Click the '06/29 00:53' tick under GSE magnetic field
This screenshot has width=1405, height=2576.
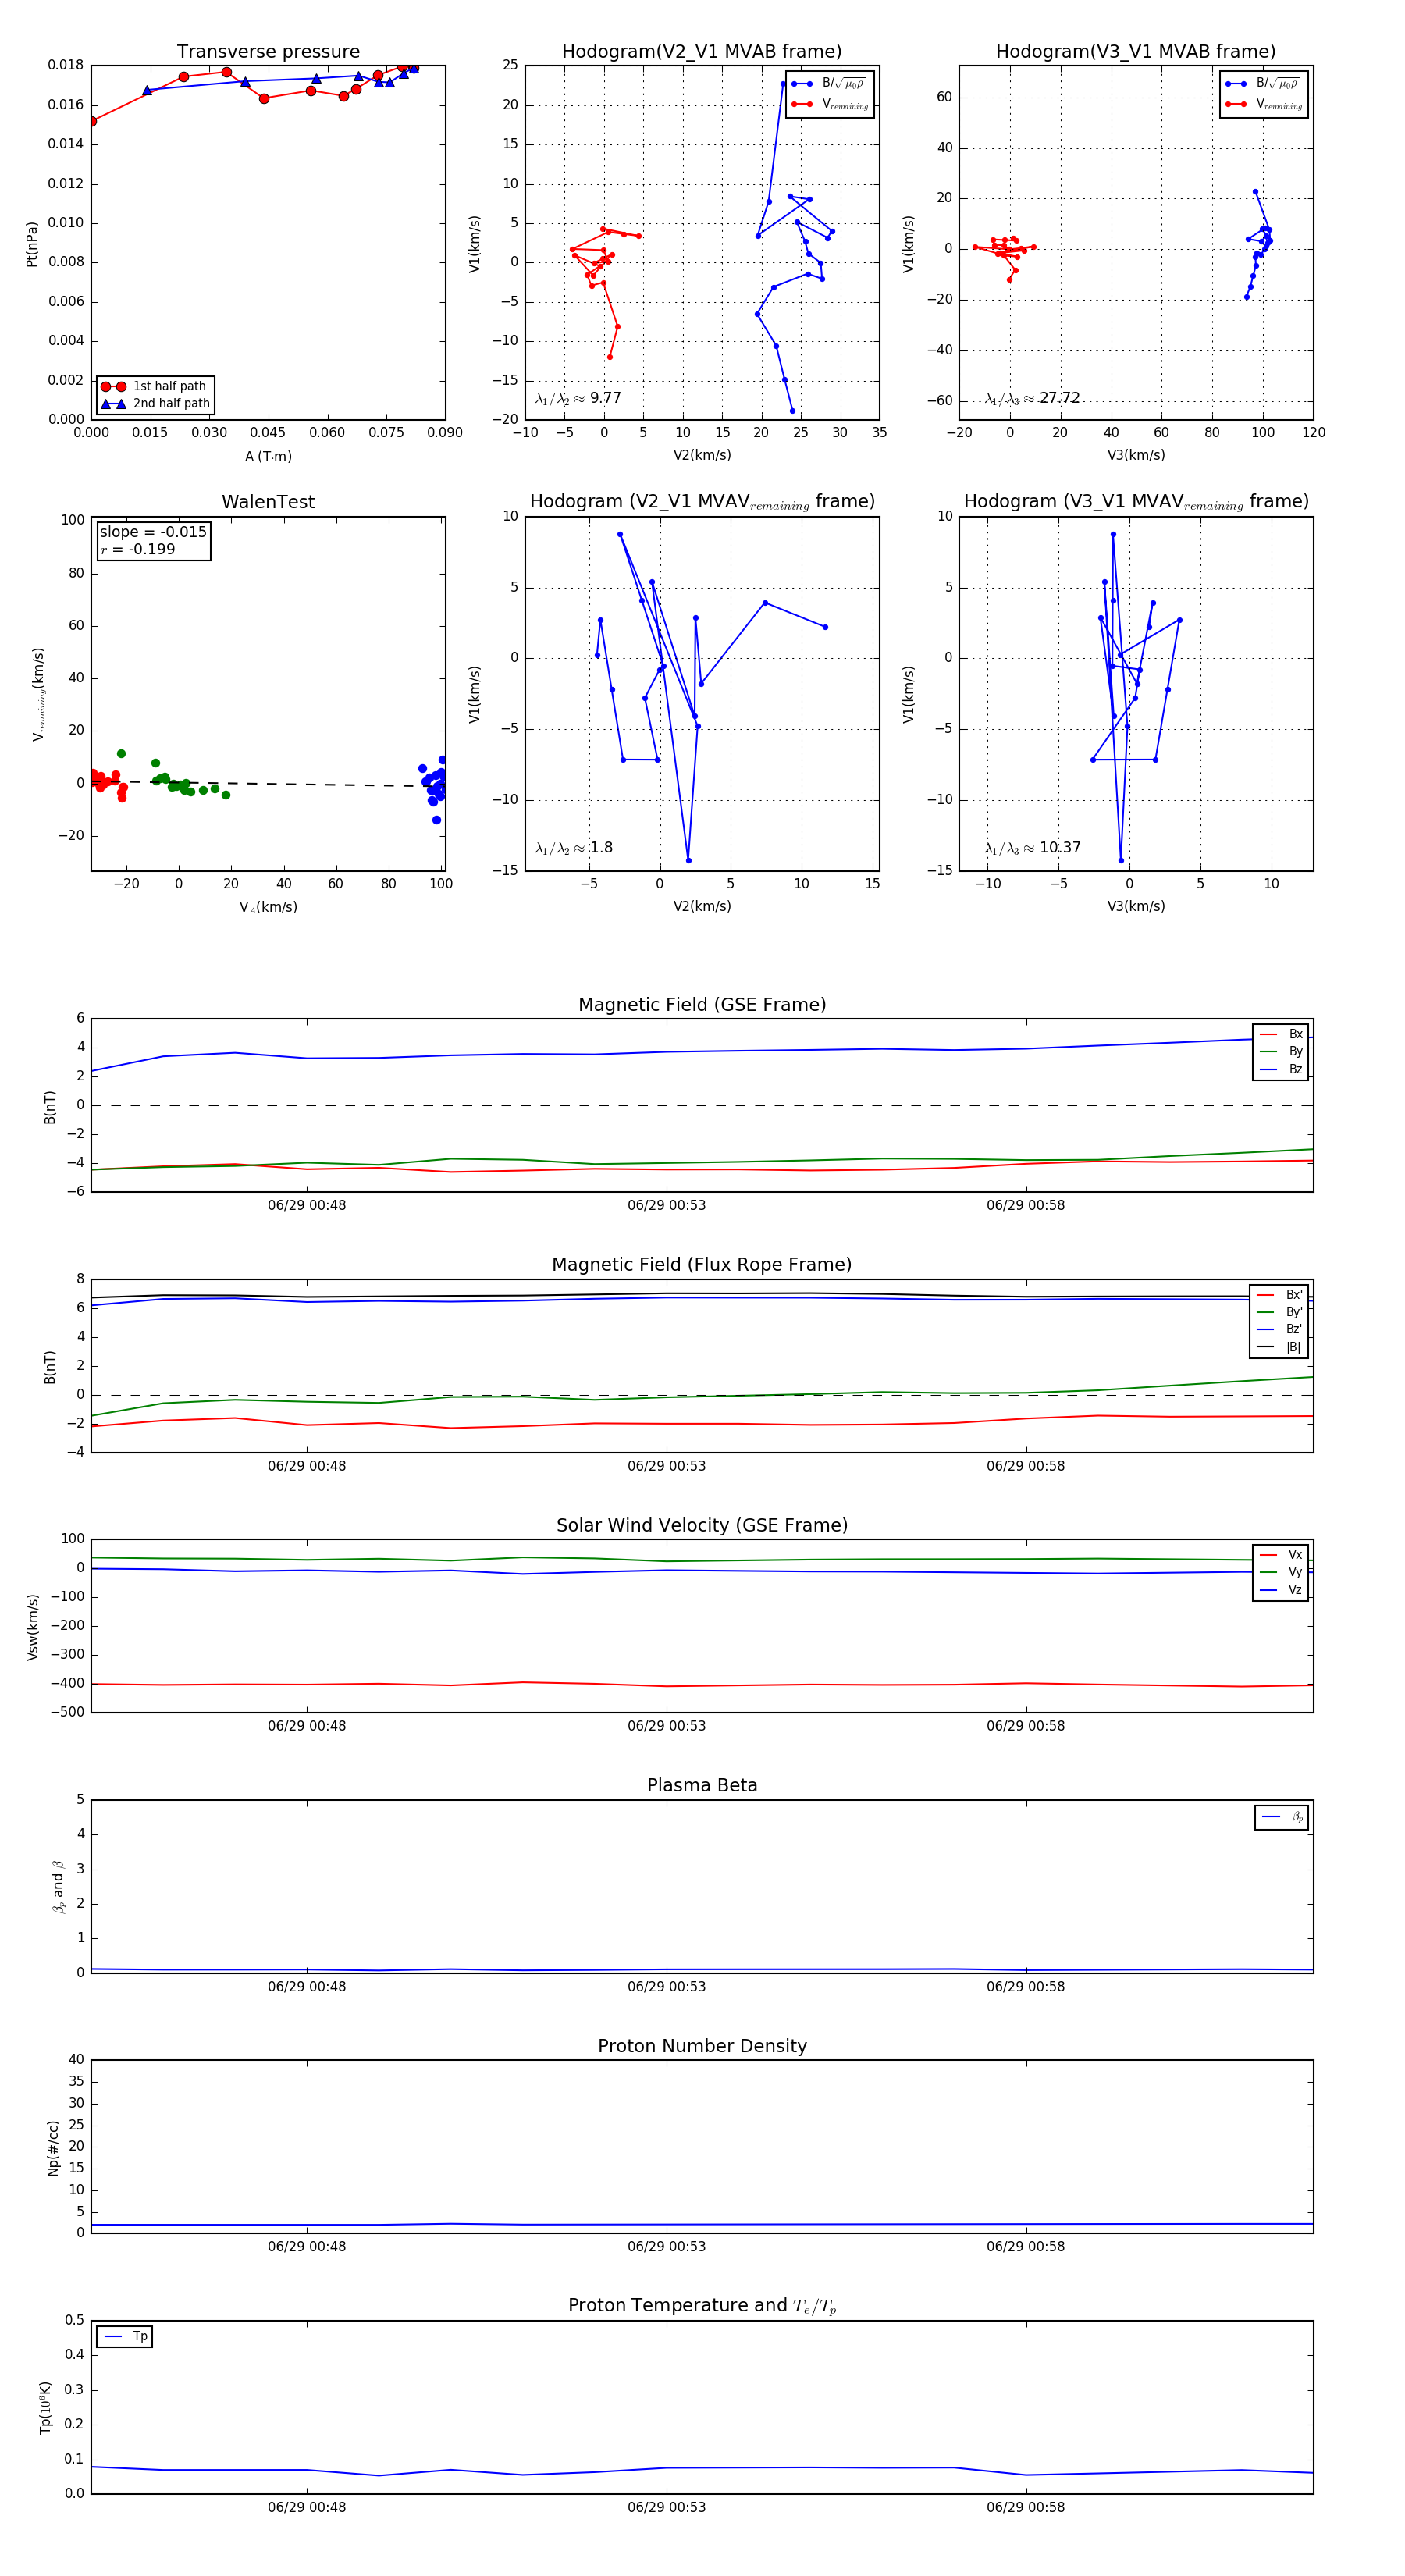click(666, 1206)
